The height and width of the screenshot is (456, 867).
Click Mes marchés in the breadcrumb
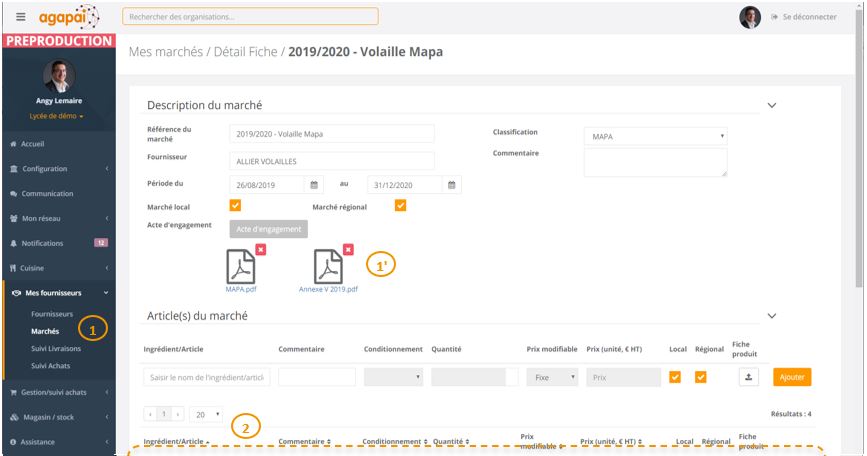[166, 52]
